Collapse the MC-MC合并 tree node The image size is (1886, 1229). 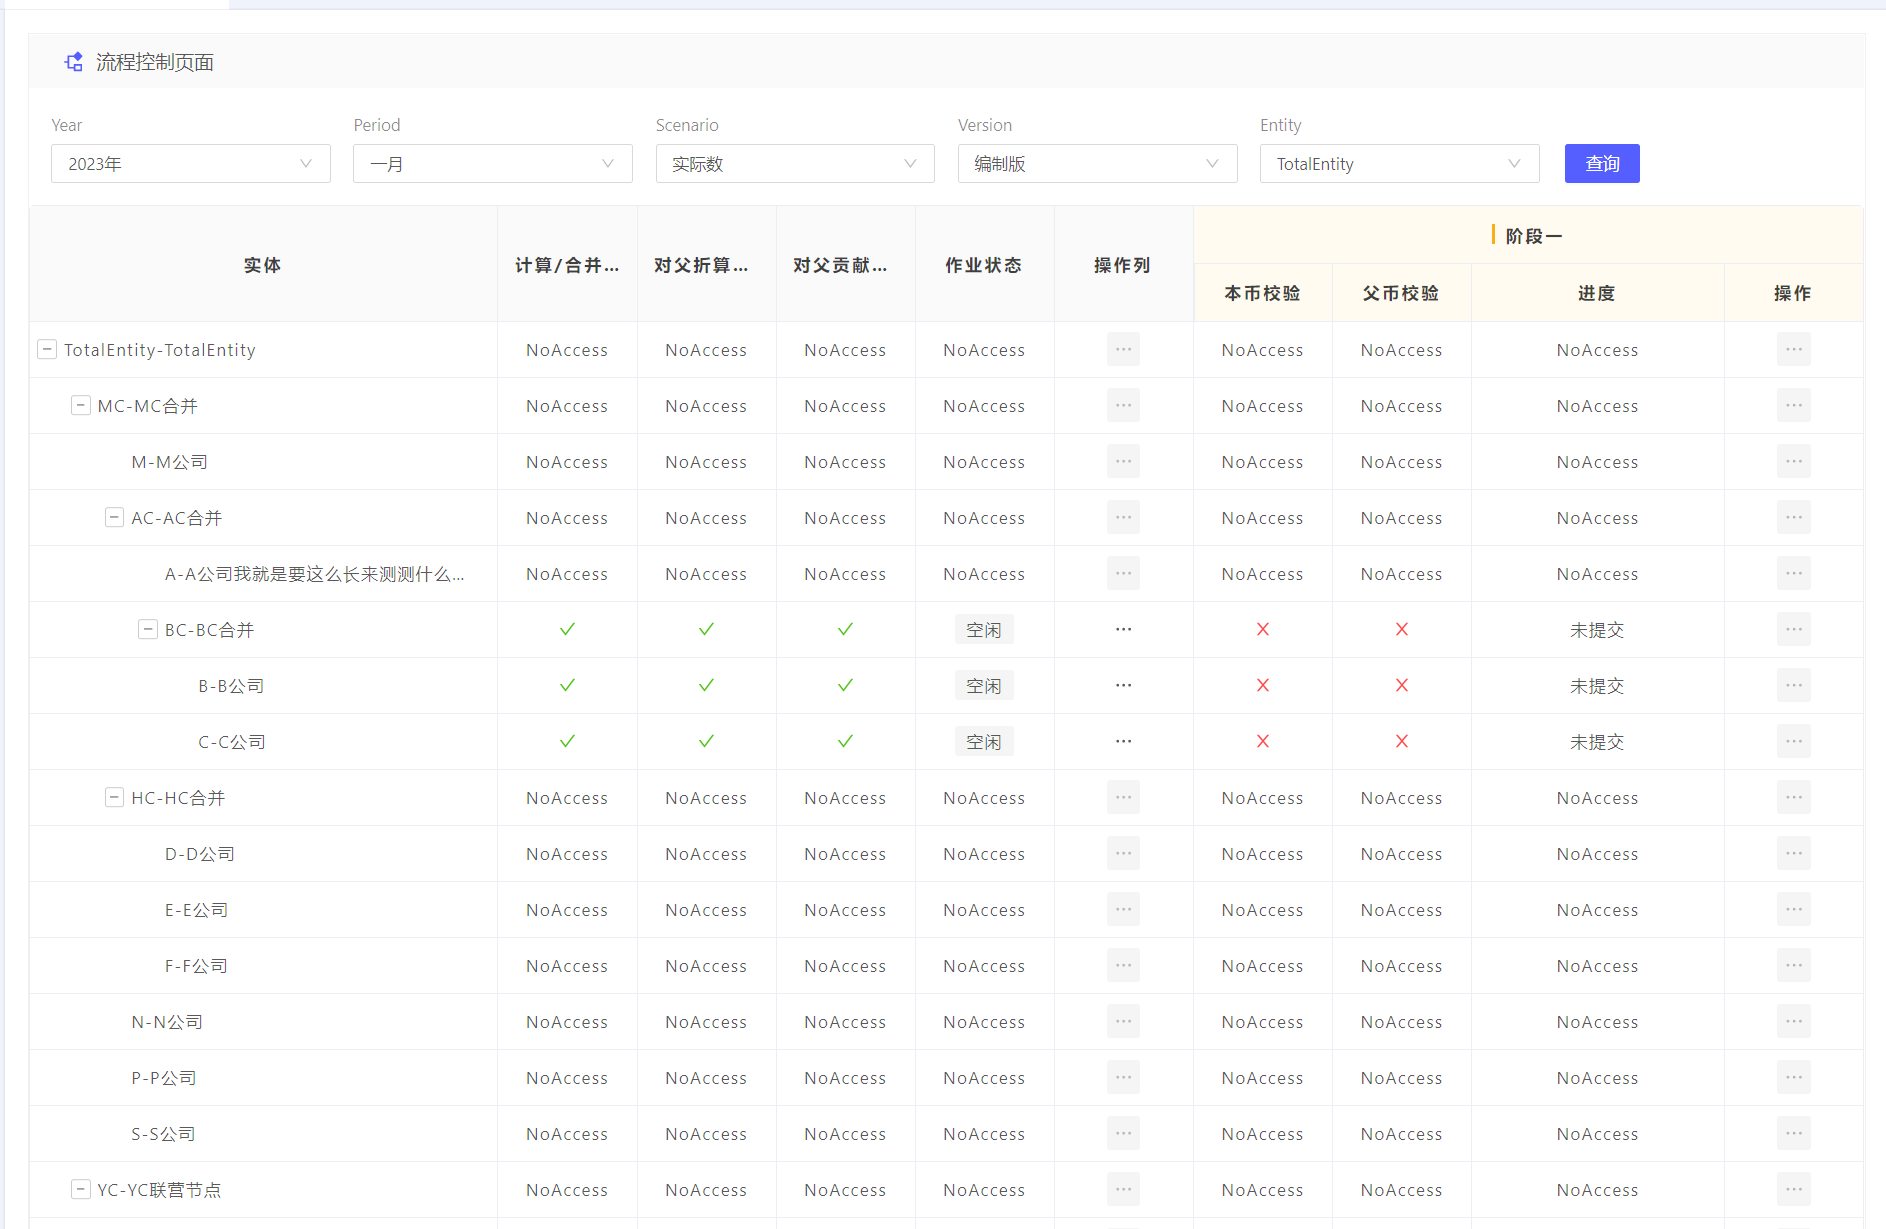point(81,406)
